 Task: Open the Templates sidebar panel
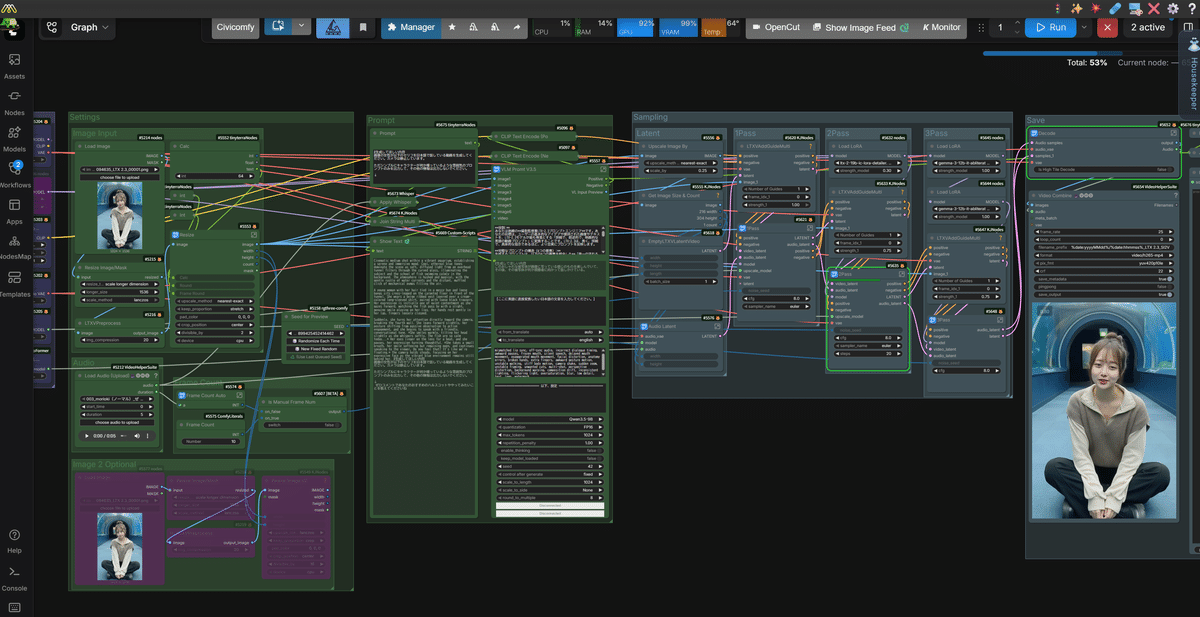[14, 284]
